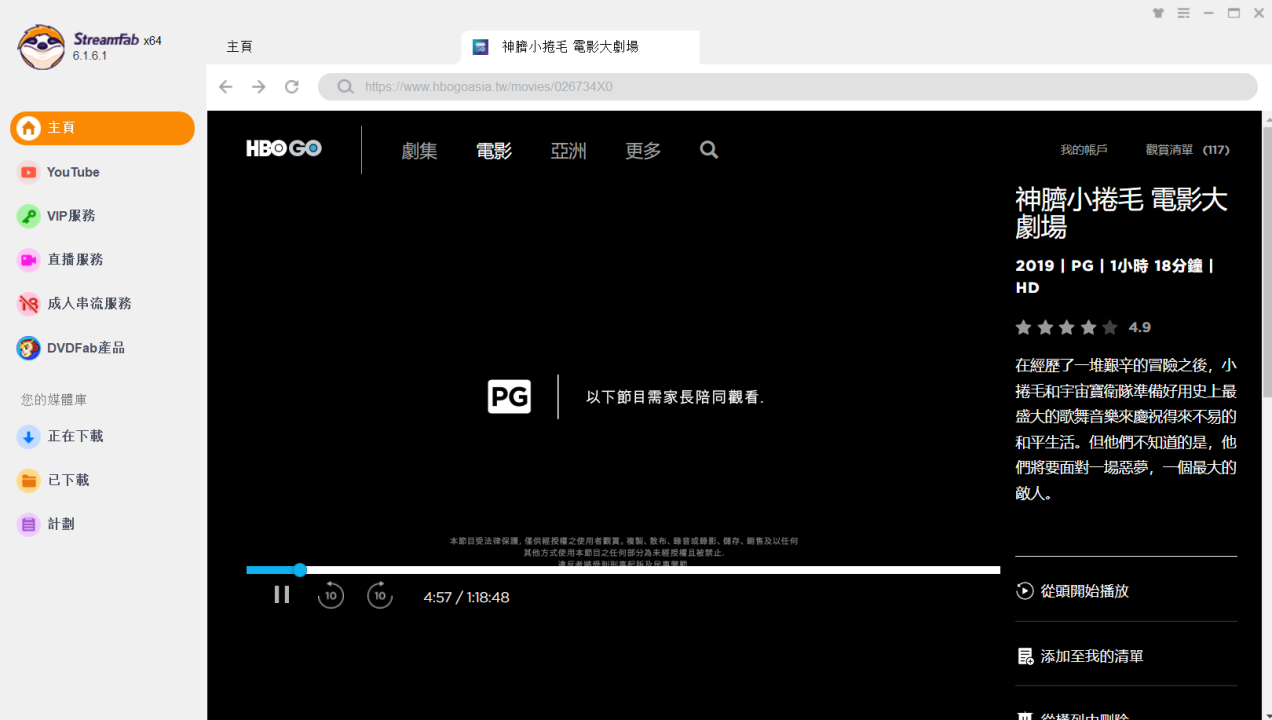Reload the current web page

click(x=292, y=87)
